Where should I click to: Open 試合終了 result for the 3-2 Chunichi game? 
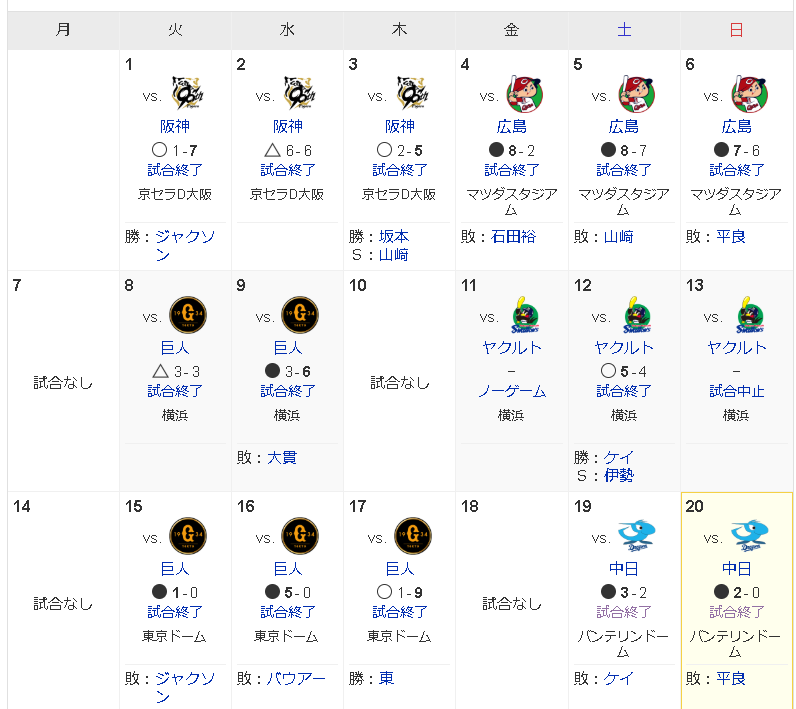pyautogui.click(x=623, y=613)
